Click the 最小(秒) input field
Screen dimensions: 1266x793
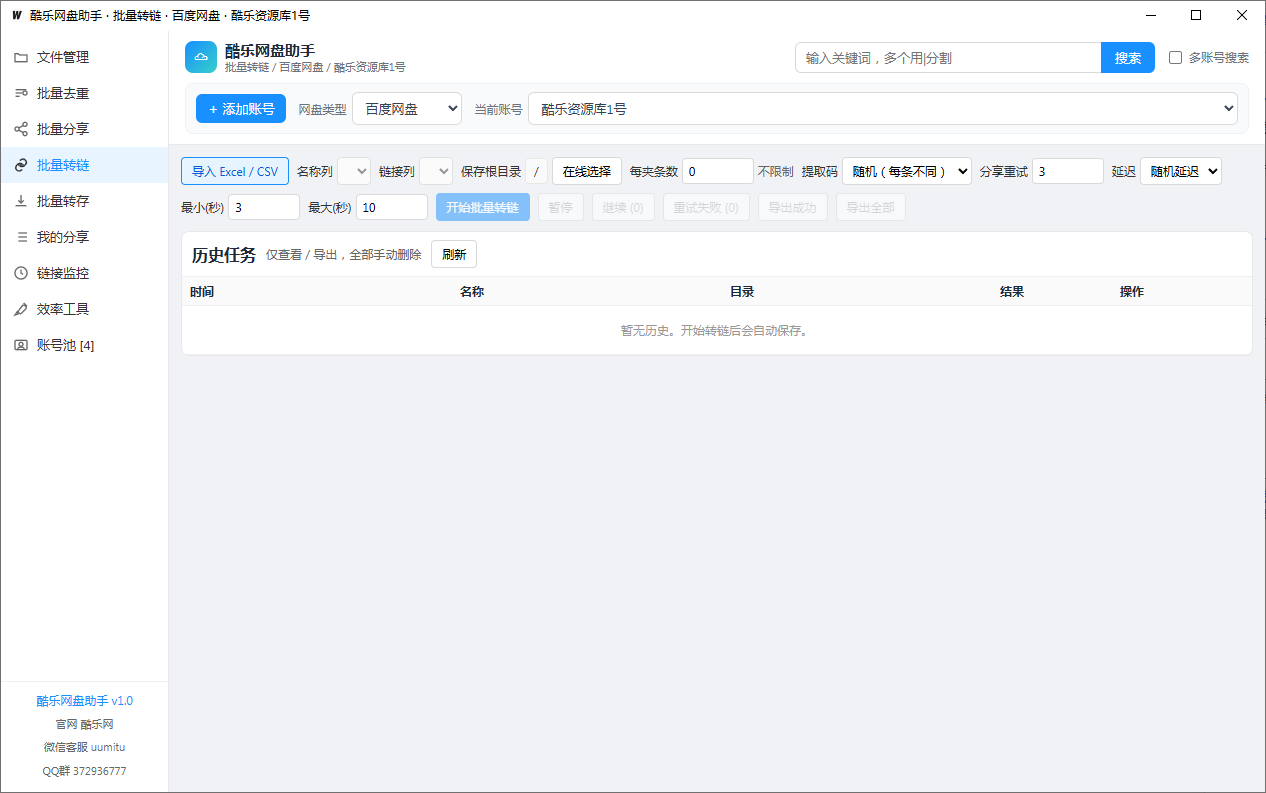coord(264,207)
